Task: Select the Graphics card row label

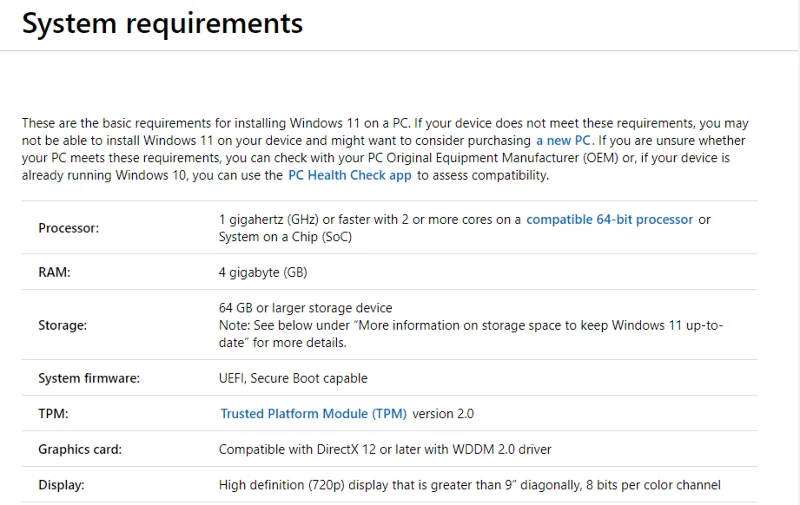Action: tap(80, 449)
